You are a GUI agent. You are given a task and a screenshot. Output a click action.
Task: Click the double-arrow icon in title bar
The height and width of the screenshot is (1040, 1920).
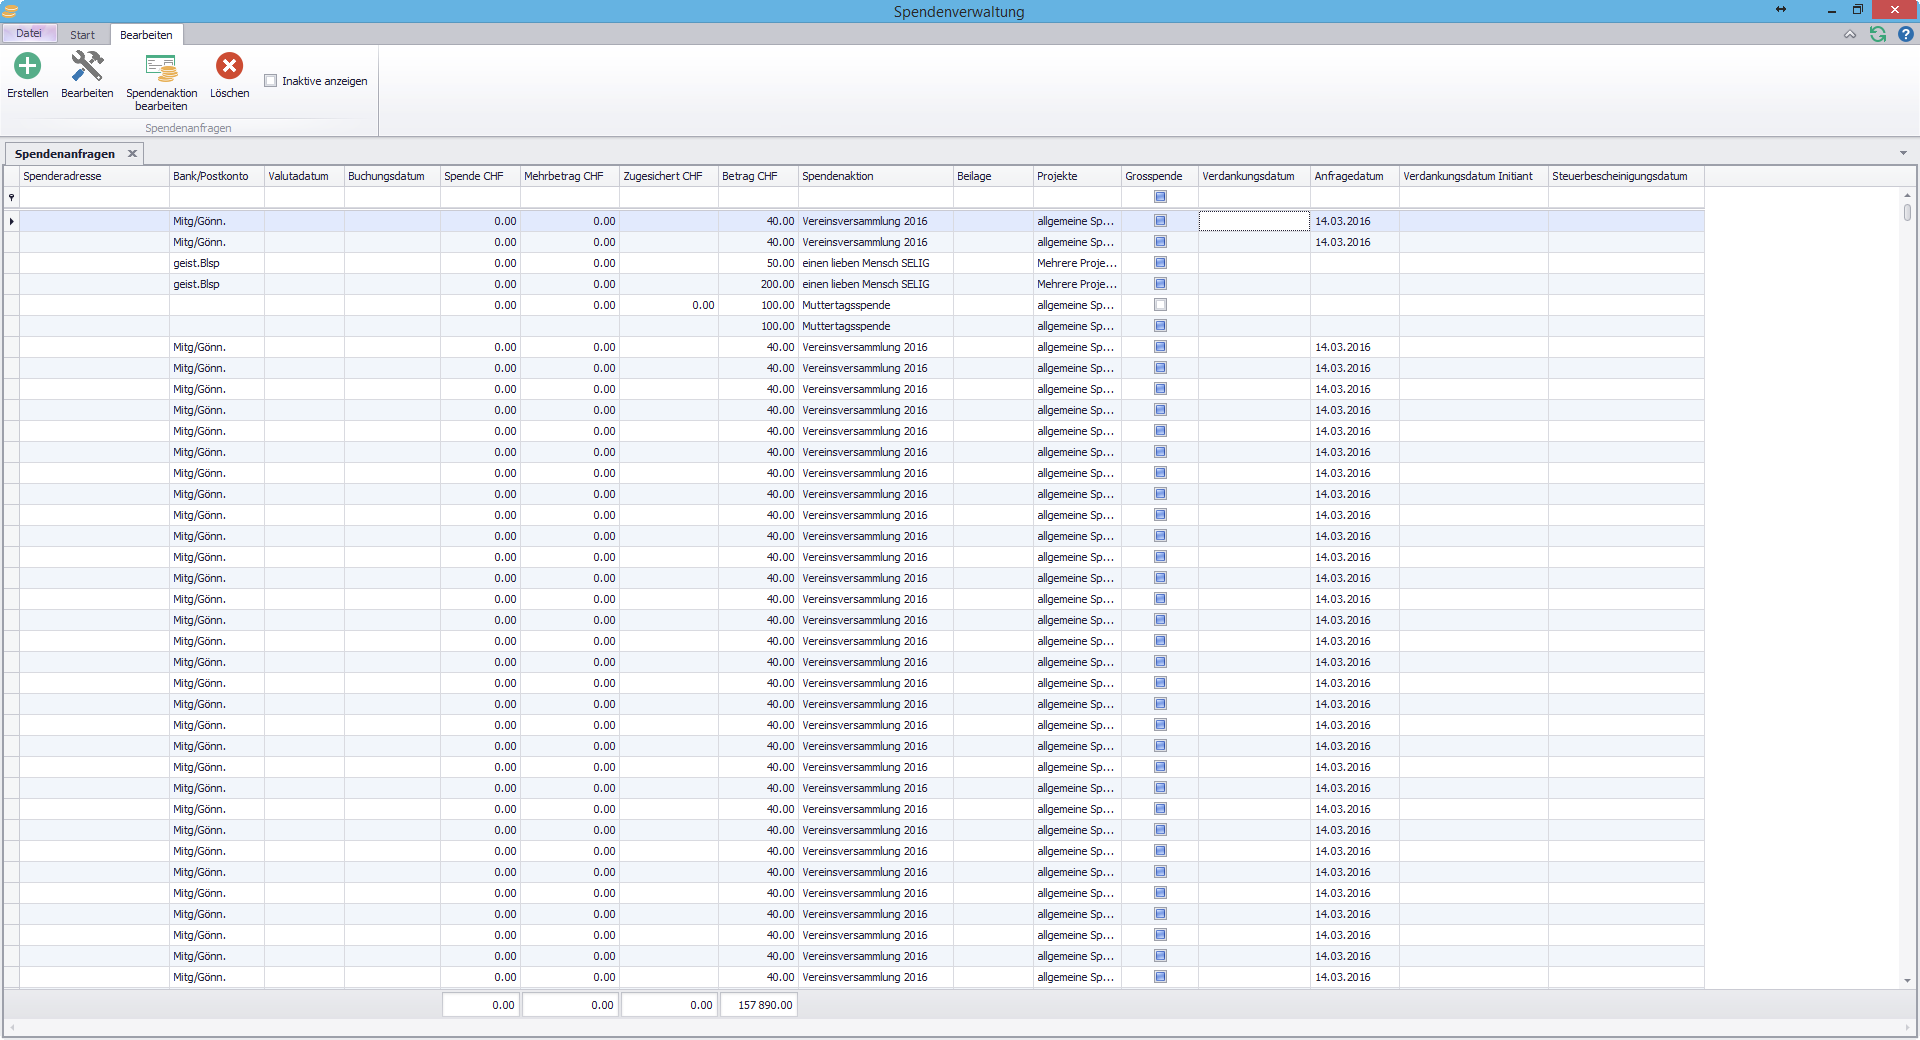(1781, 10)
